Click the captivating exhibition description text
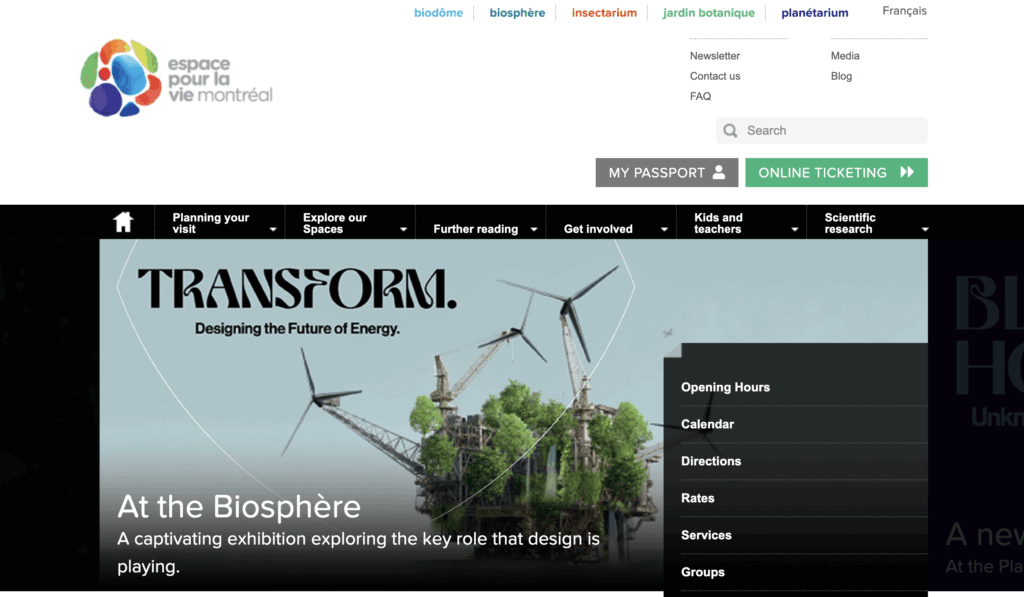Image resolution: width=1024 pixels, height=597 pixels. click(x=359, y=553)
